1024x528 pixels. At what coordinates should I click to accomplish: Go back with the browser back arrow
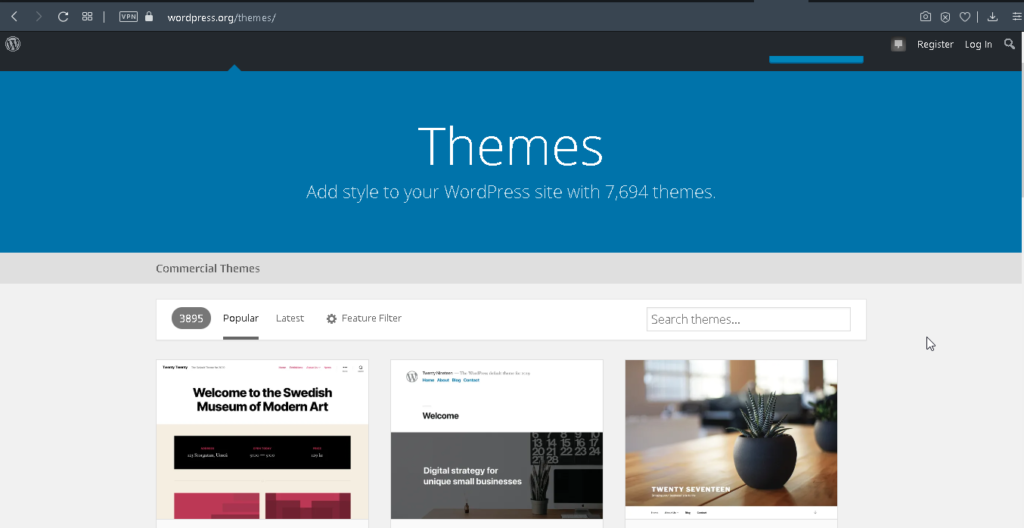click(14, 17)
